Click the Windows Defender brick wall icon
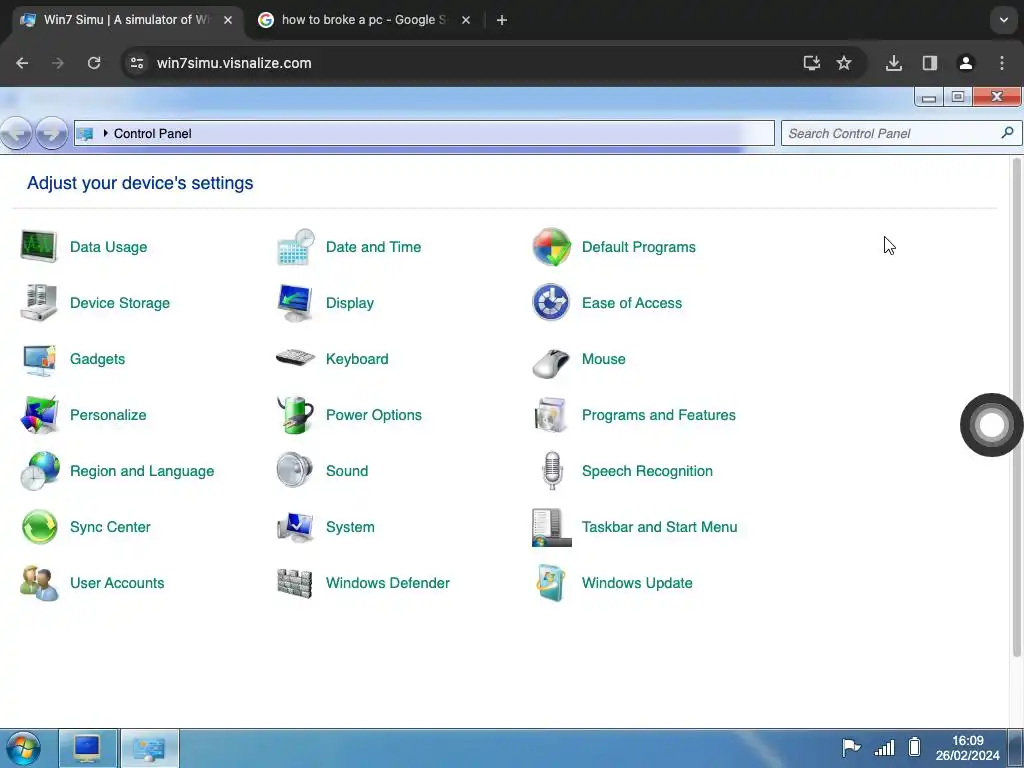Image resolution: width=1024 pixels, height=768 pixels. pyautogui.click(x=295, y=583)
